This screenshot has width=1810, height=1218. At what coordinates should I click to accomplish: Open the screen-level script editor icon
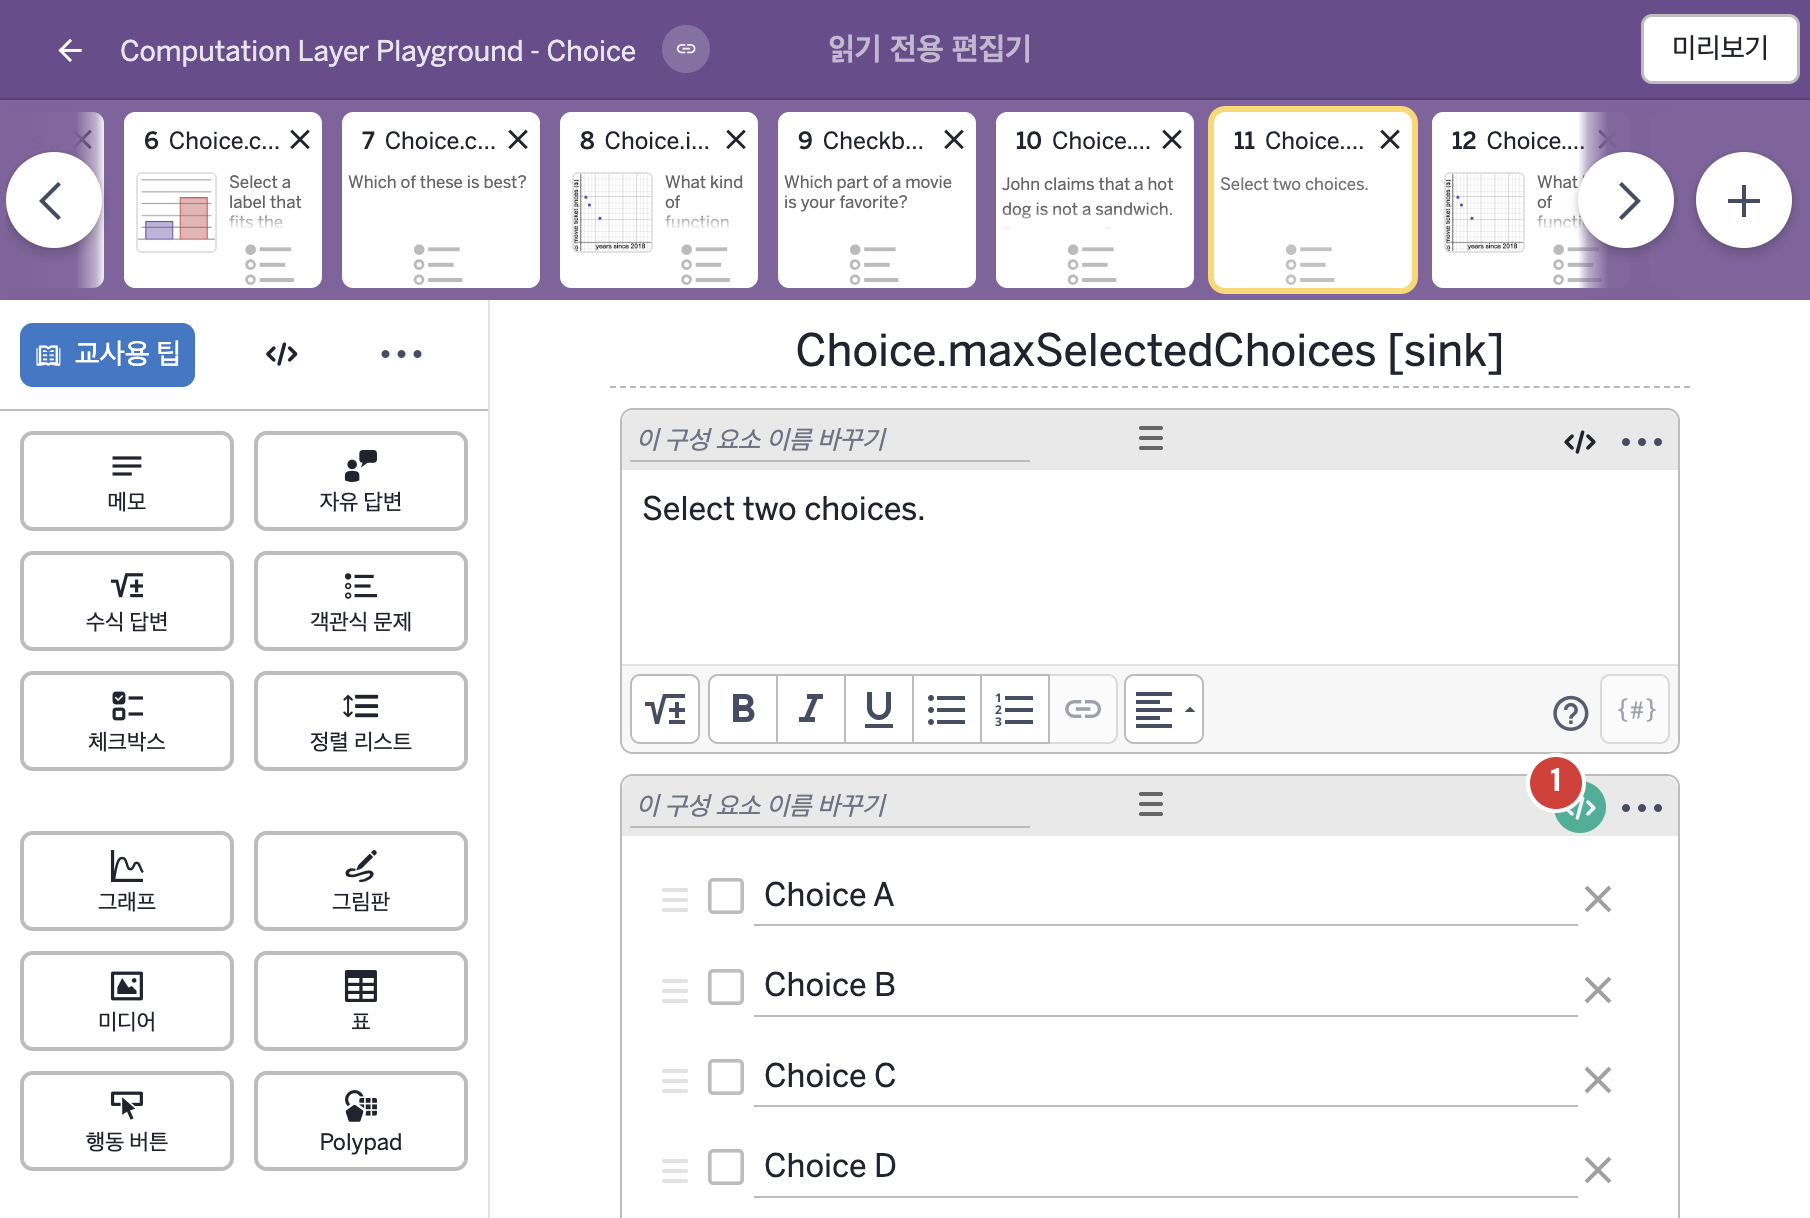(282, 354)
